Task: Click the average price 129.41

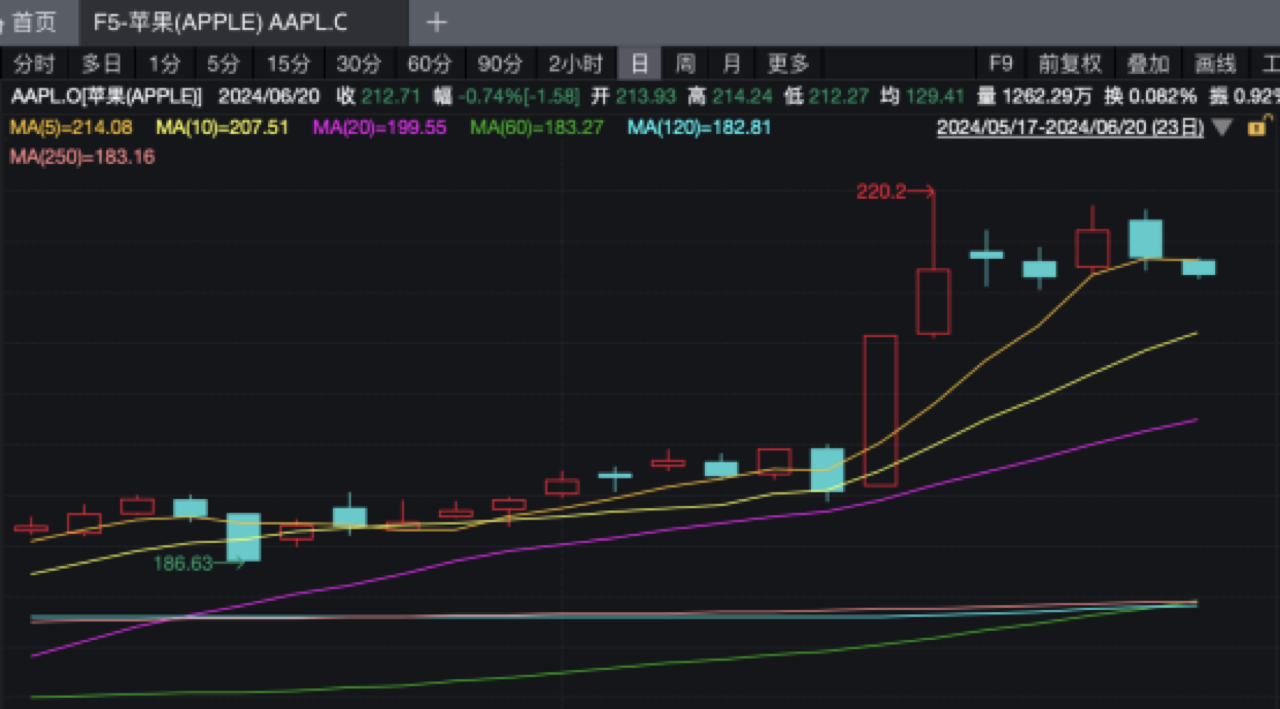Action: point(935,97)
